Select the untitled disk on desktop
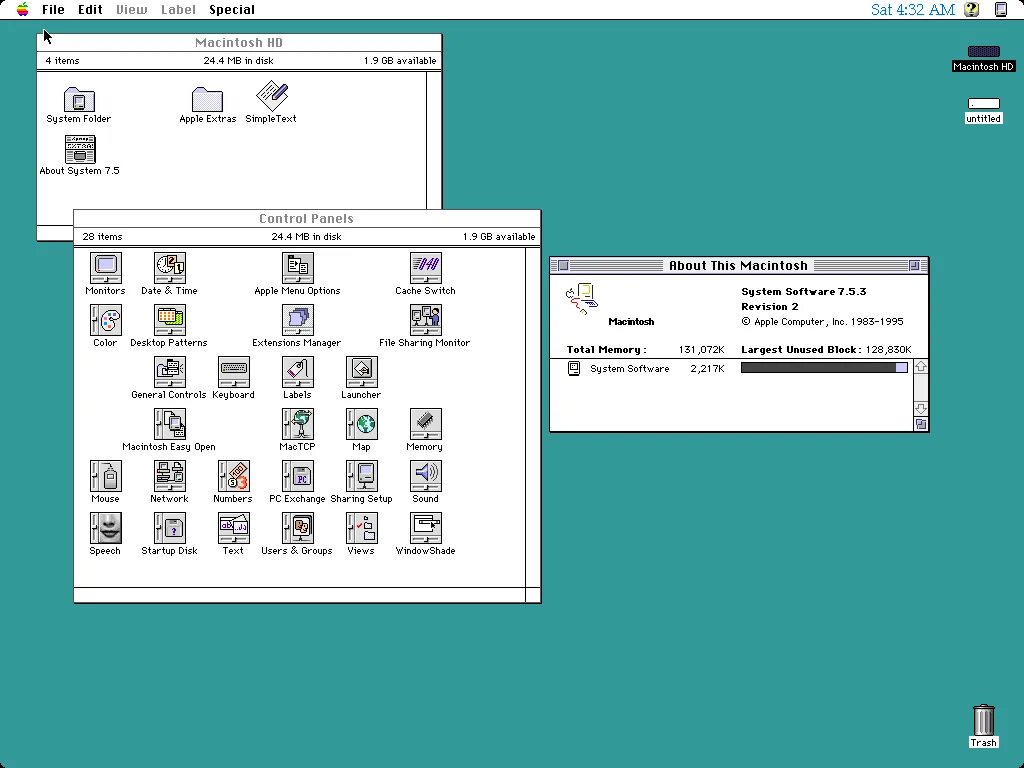Image resolution: width=1024 pixels, height=768 pixels. coord(983,104)
